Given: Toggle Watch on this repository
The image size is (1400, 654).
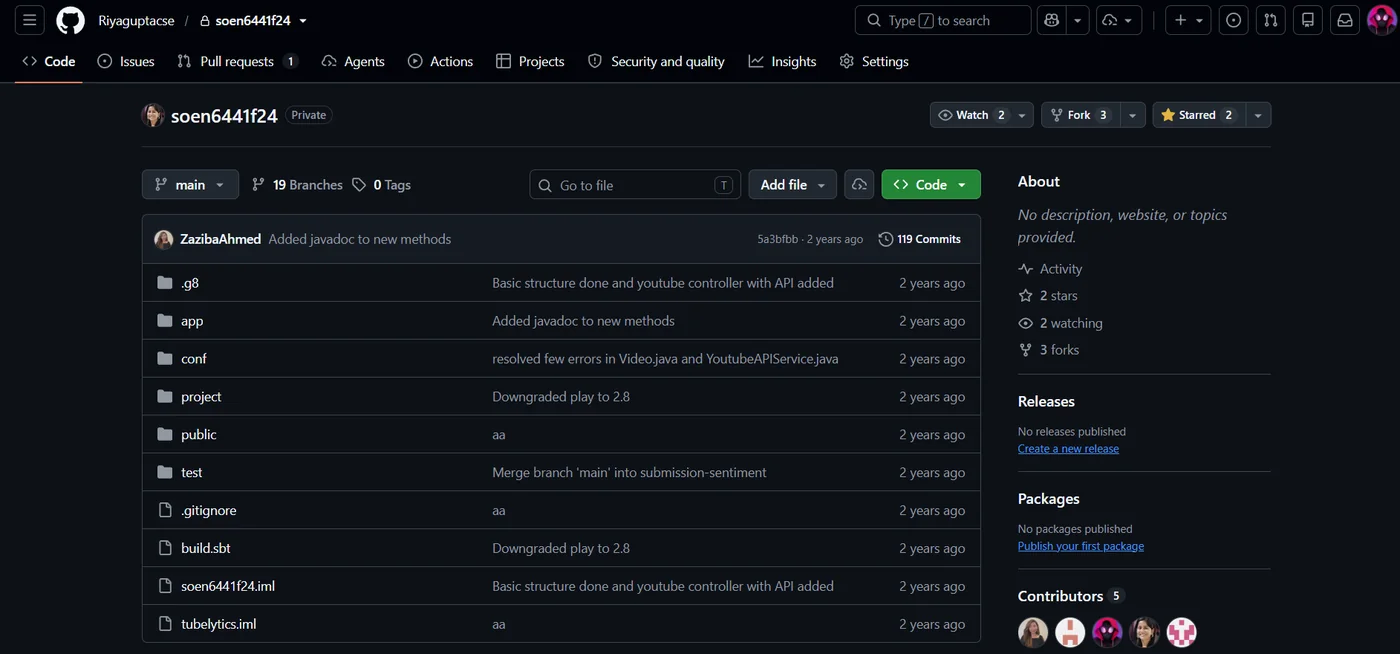Looking at the screenshot, I should (971, 115).
